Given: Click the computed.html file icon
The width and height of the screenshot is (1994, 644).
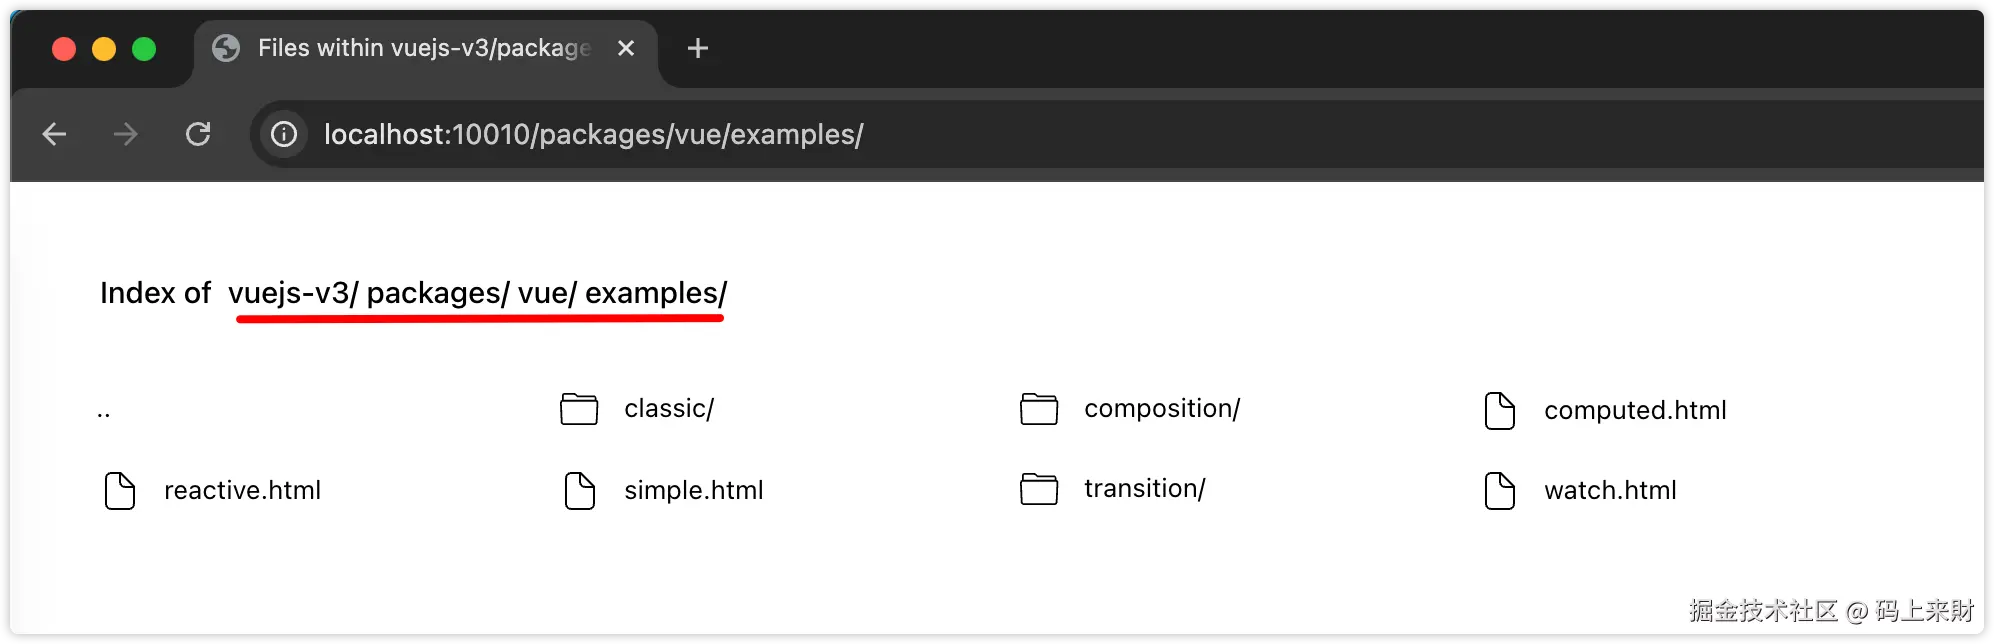Looking at the screenshot, I should tap(1500, 410).
